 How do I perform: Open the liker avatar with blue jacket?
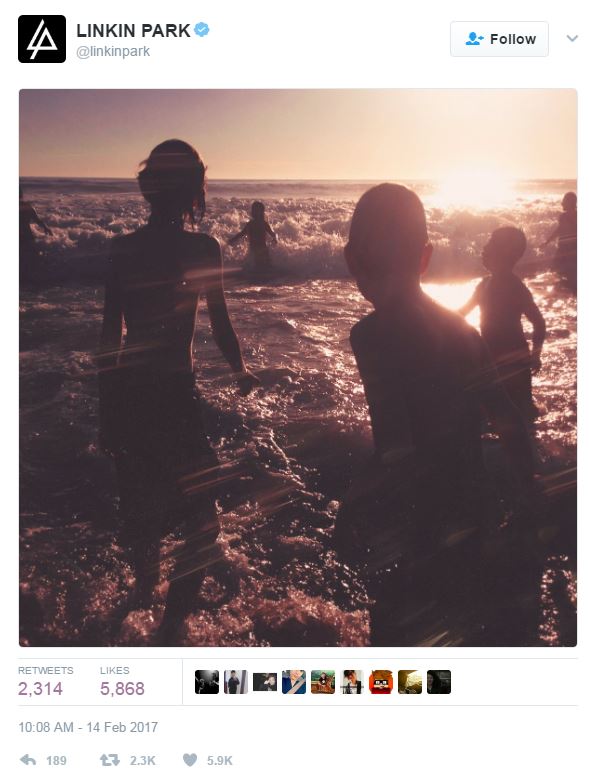click(x=294, y=682)
